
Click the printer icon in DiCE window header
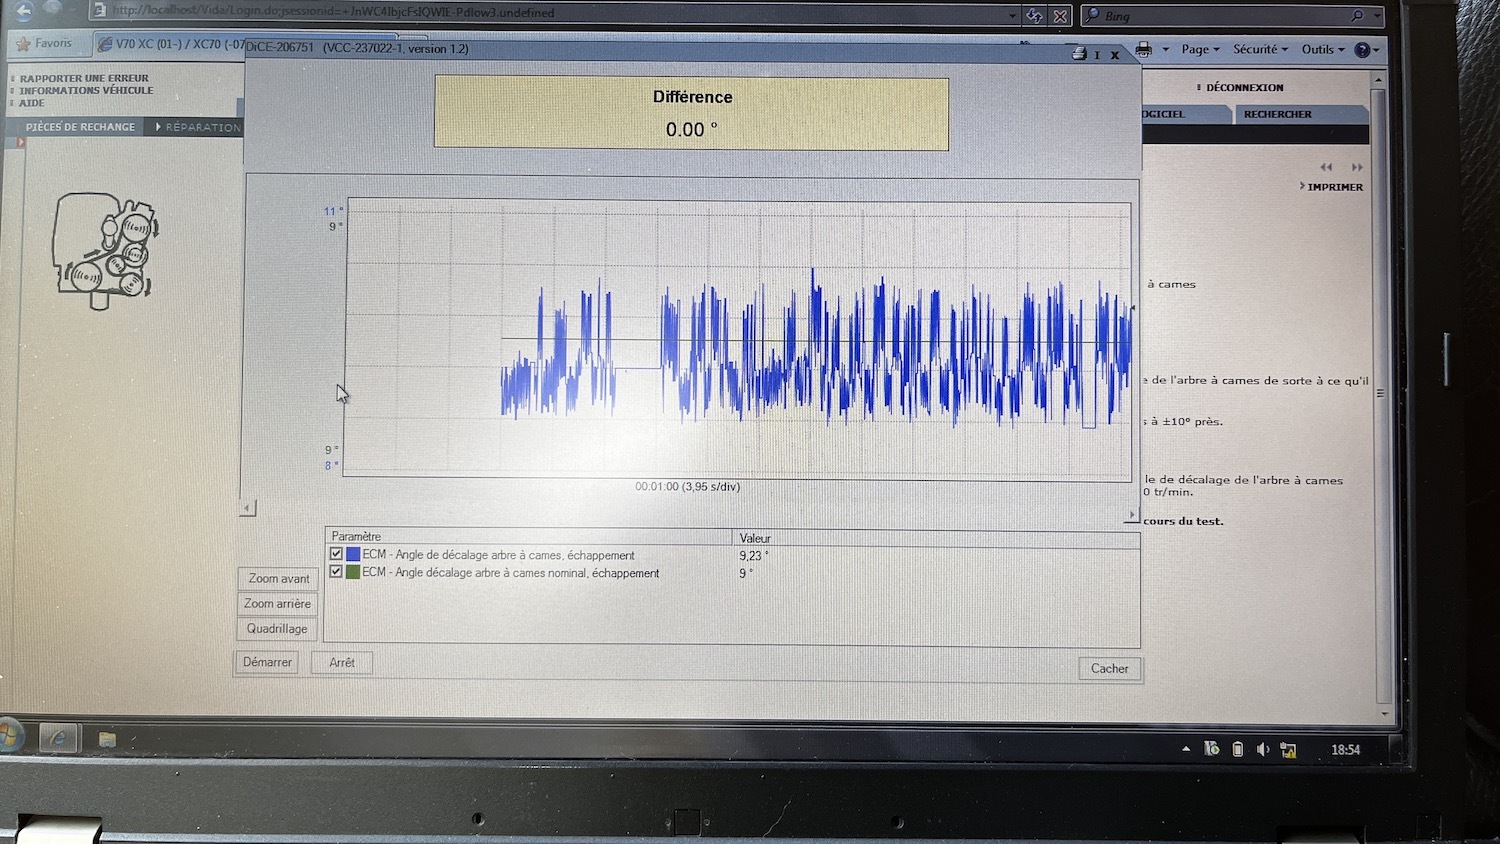click(1079, 54)
